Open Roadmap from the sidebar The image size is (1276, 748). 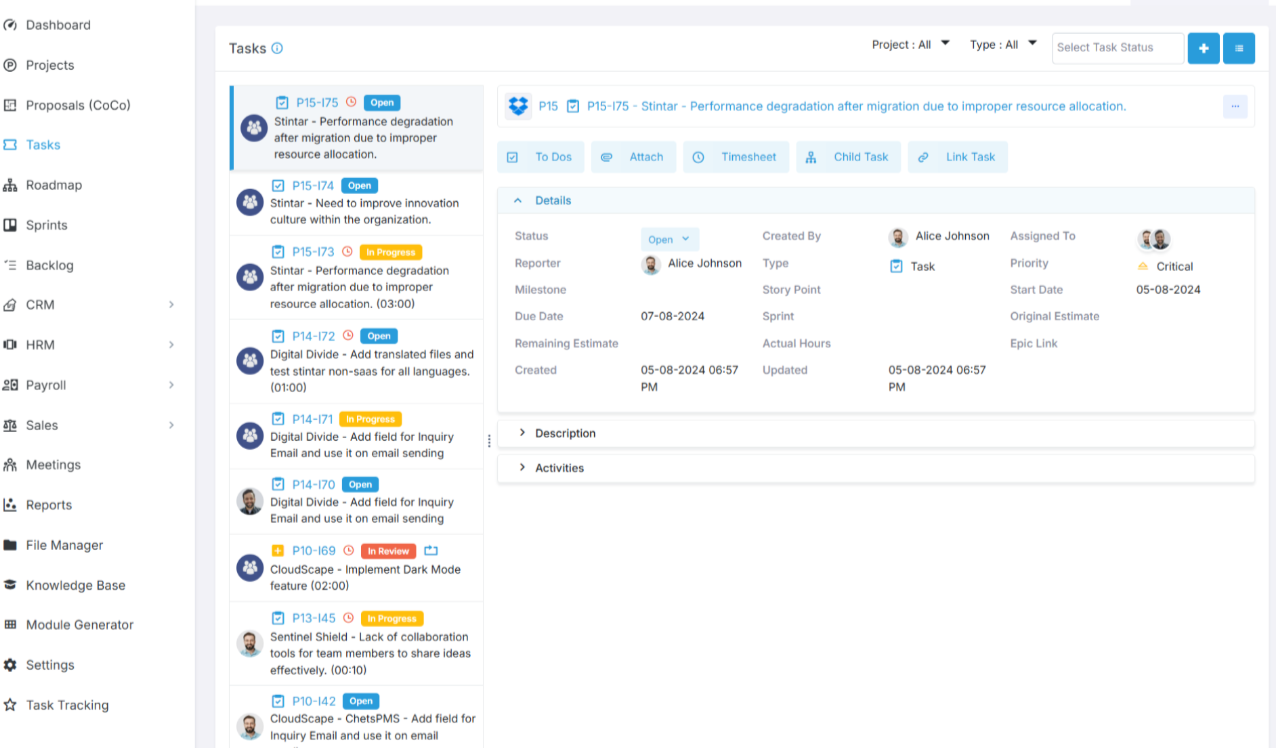pos(54,185)
